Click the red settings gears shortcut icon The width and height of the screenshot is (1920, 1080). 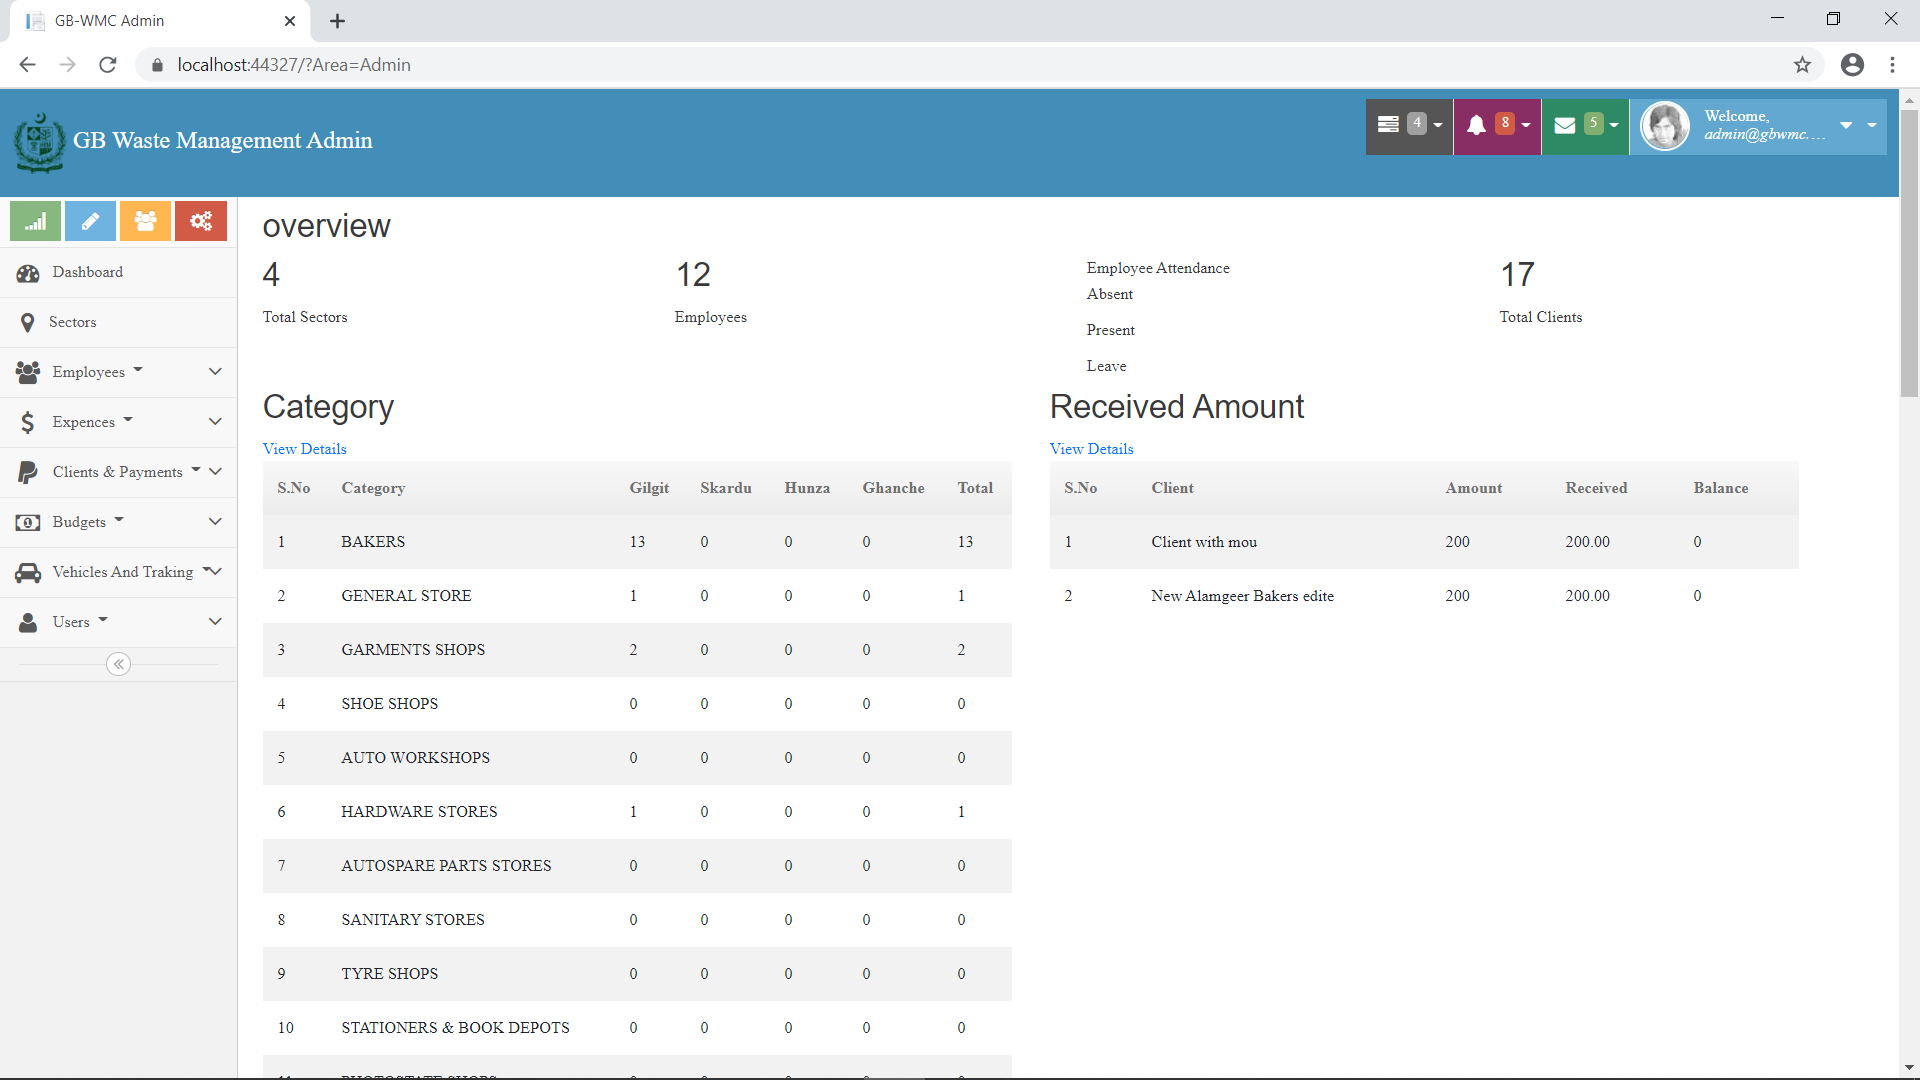click(x=201, y=221)
